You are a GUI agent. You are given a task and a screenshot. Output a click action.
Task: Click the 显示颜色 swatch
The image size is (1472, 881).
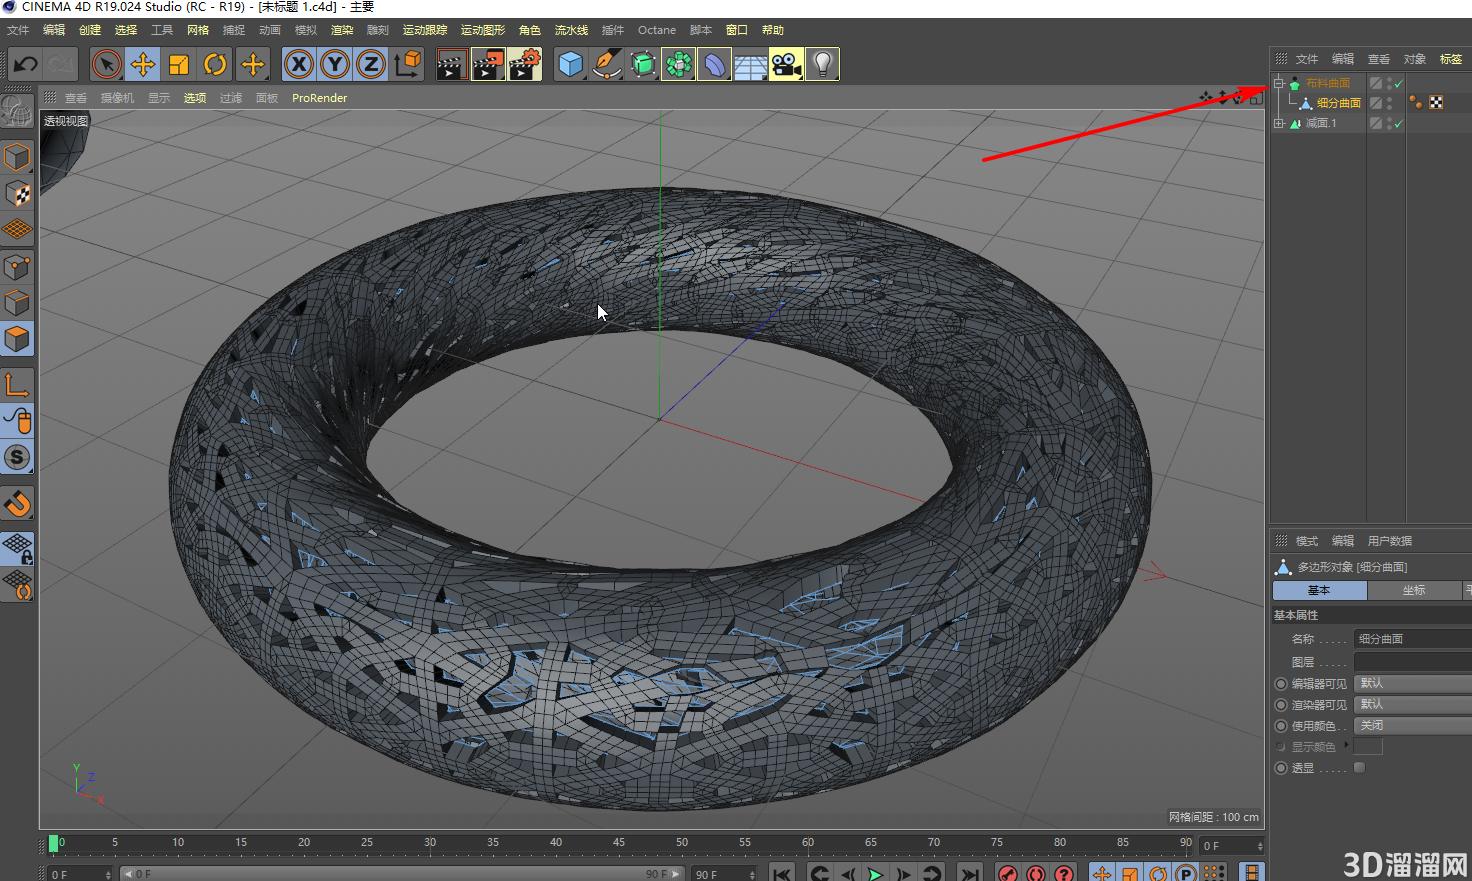(x=1368, y=747)
